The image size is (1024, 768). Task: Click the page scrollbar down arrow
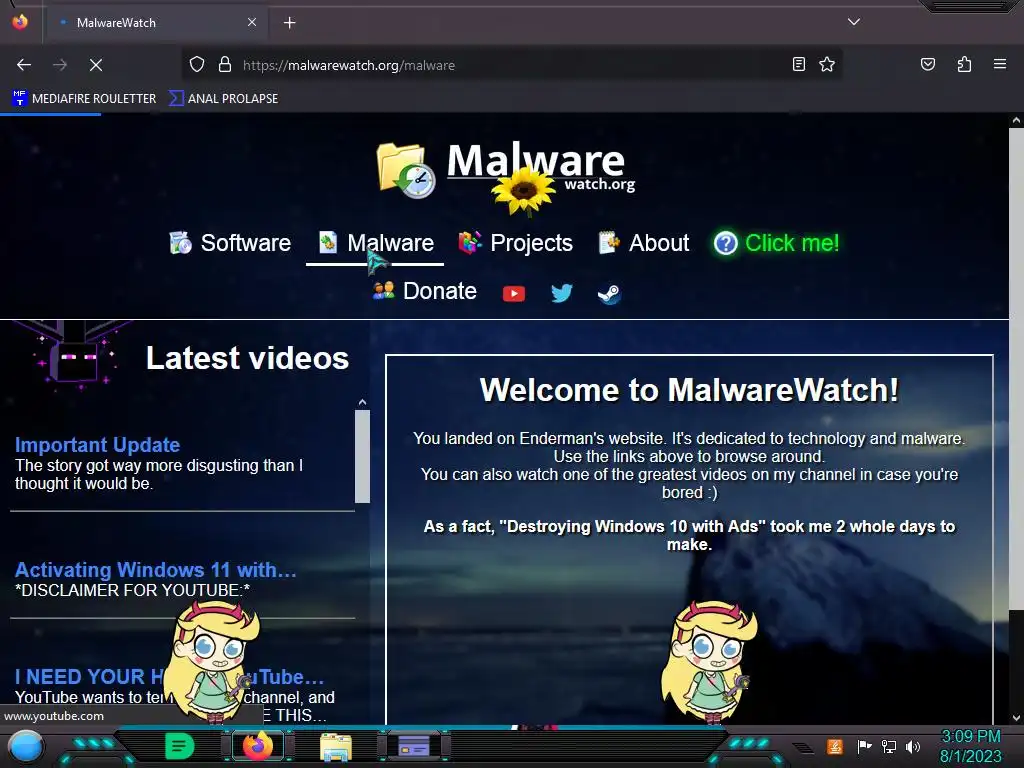[x=1016, y=718]
